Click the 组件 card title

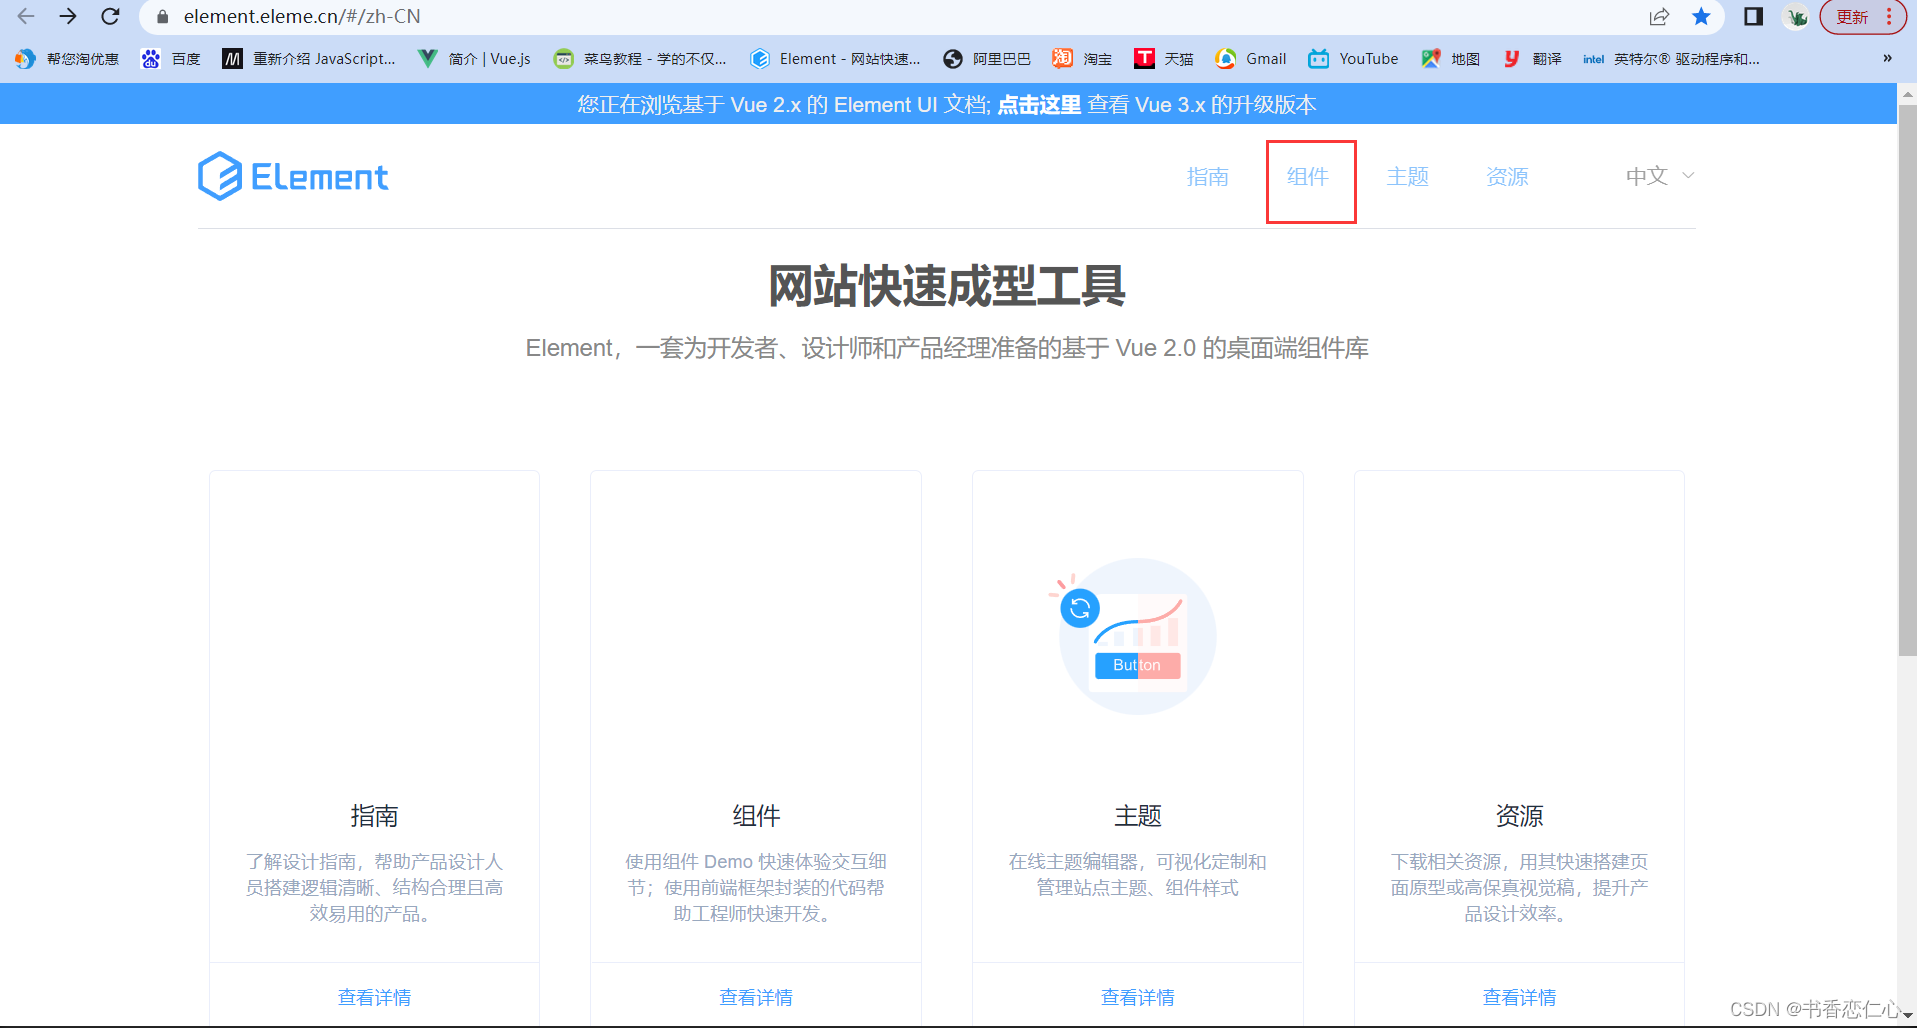pos(756,816)
